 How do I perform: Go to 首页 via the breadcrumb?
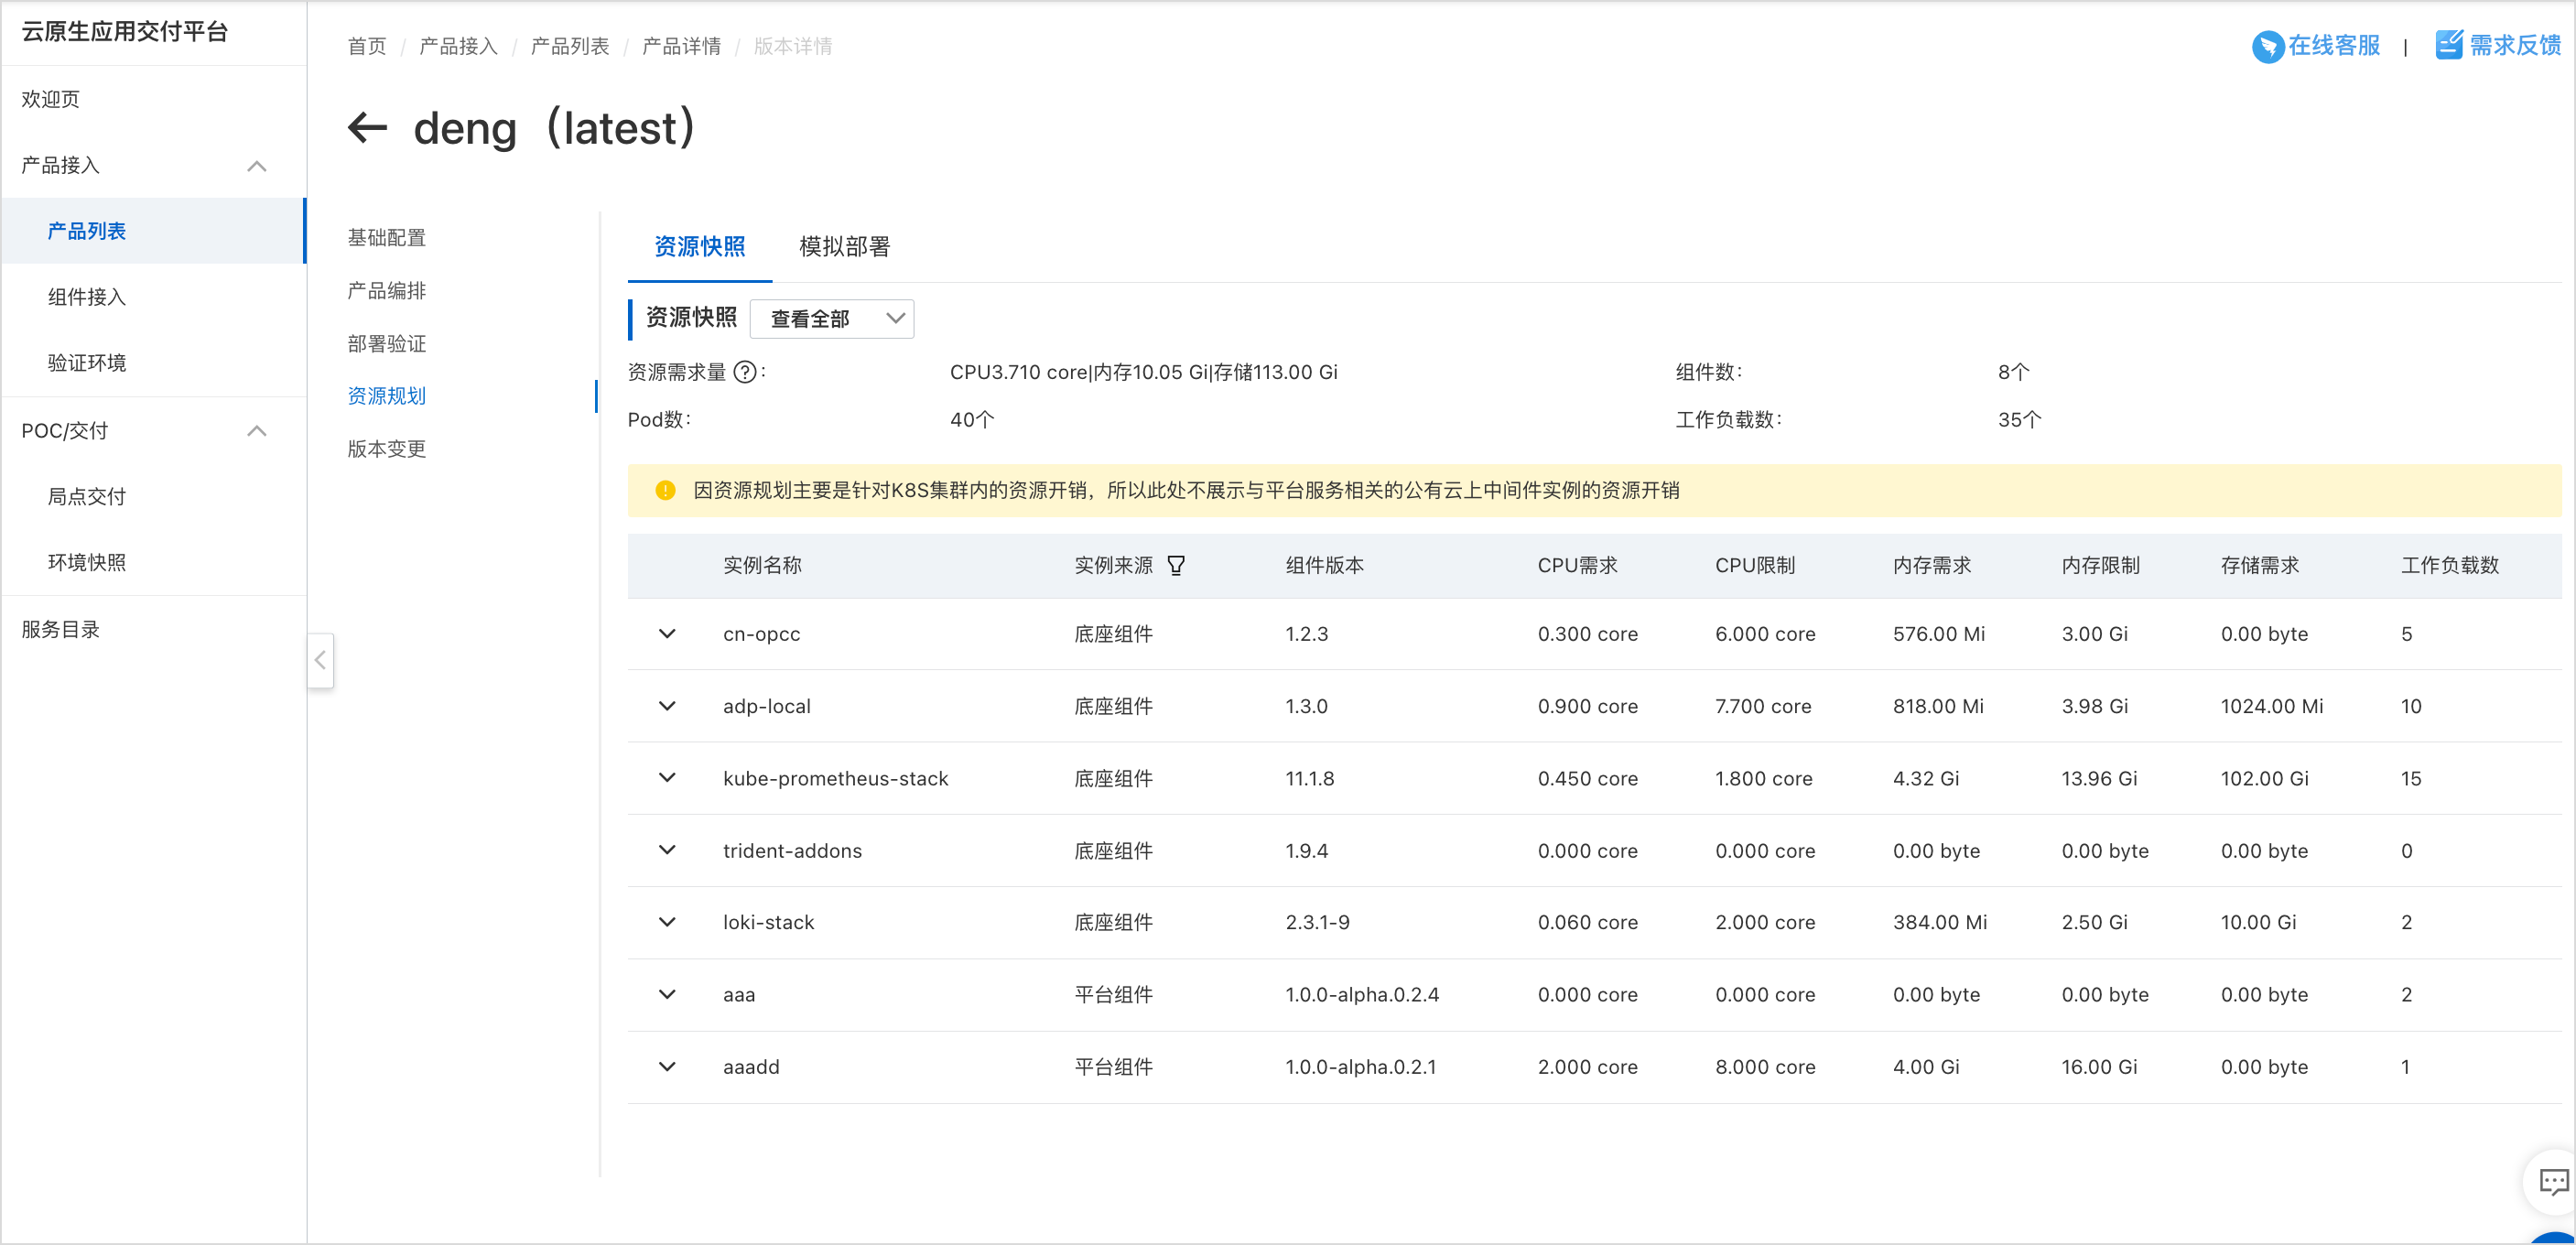(x=366, y=46)
